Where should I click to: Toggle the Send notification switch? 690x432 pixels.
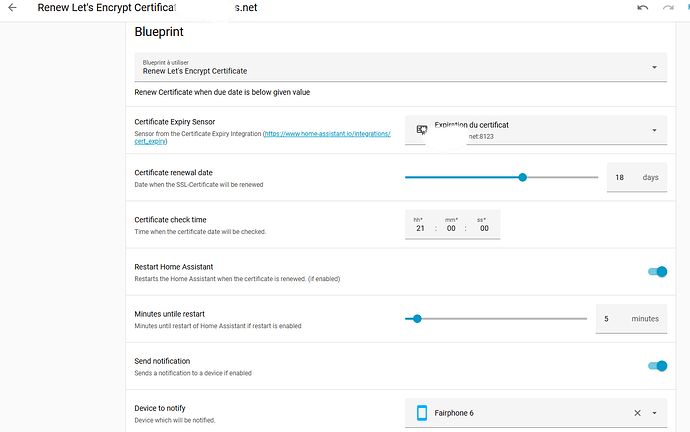pyautogui.click(x=657, y=366)
